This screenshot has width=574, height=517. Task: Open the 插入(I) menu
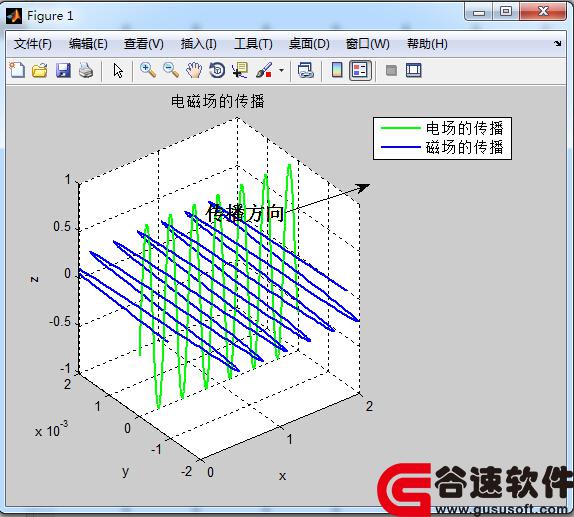coord(199,44)
